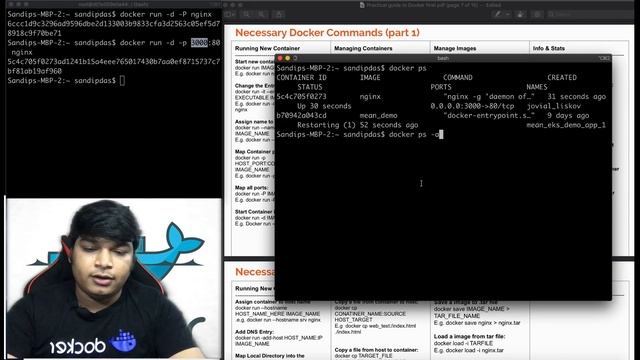Viewport: 640px width, 360px height.
Task: Click container ID 'b70942a043cd' in front terminal
Action: coord(301,116)
